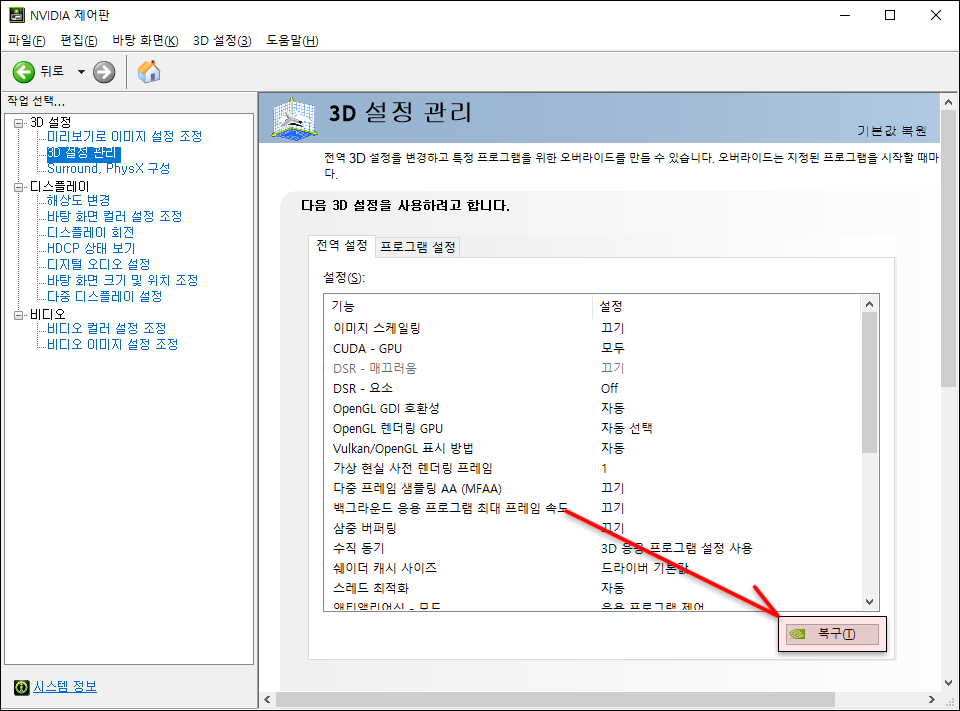Click the settings list scrollbar thumb
Screen dimensions: 960x711
tap(869, 383)
